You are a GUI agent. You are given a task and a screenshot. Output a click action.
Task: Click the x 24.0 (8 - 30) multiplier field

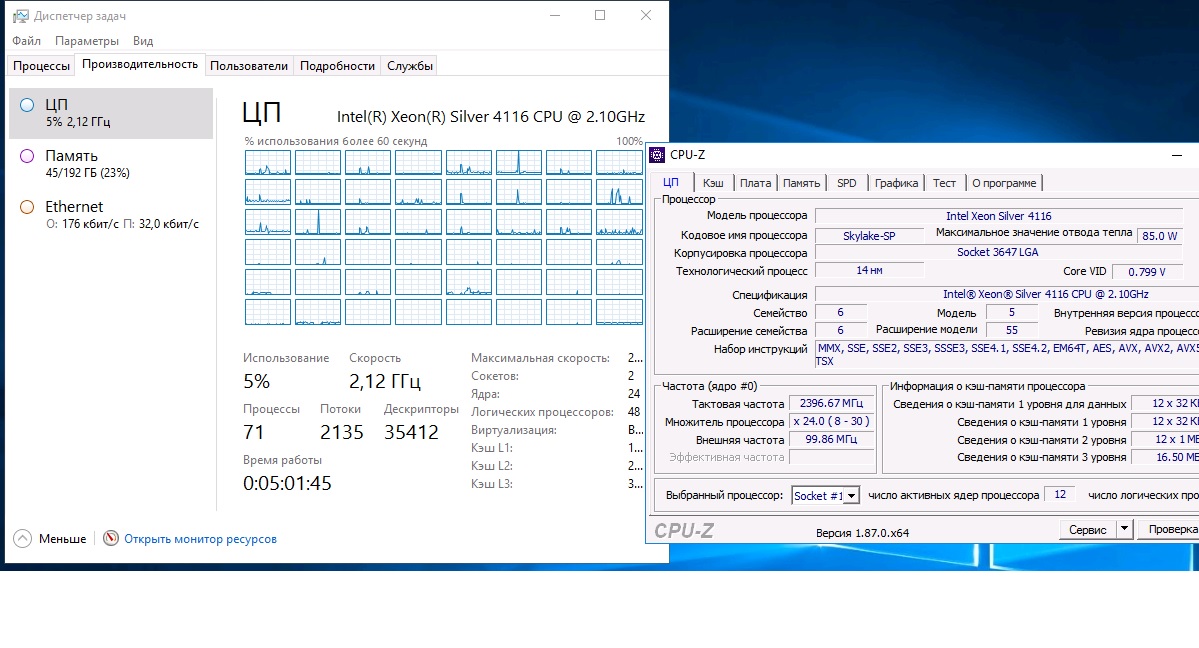(x=831, y=422)
